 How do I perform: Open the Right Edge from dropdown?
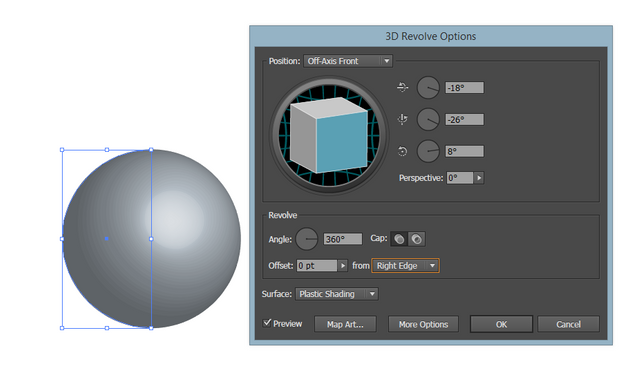(x=405, y=266)
